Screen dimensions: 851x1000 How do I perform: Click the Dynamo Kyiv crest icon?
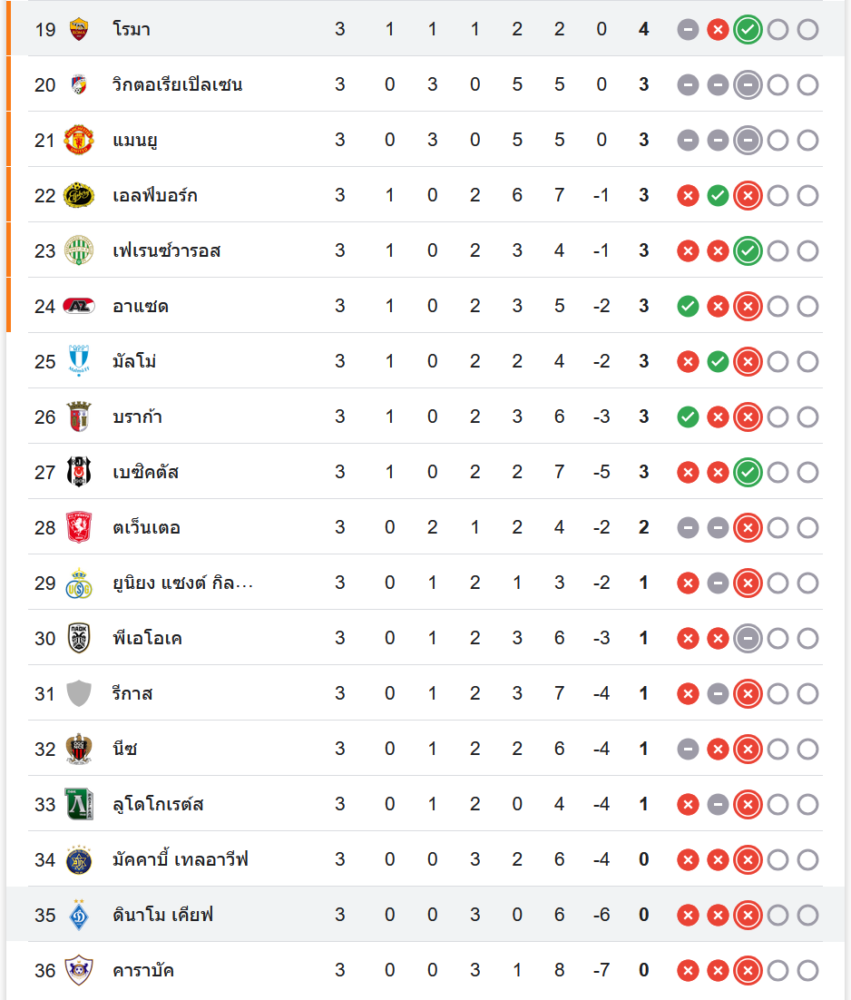coord(79,915)
